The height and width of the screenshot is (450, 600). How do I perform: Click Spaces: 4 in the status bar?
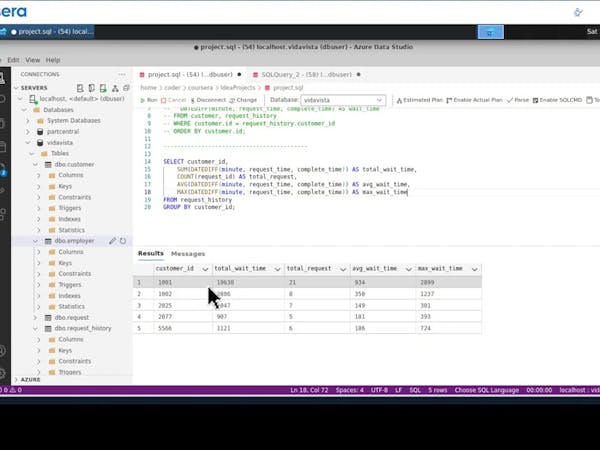[350, 390]
